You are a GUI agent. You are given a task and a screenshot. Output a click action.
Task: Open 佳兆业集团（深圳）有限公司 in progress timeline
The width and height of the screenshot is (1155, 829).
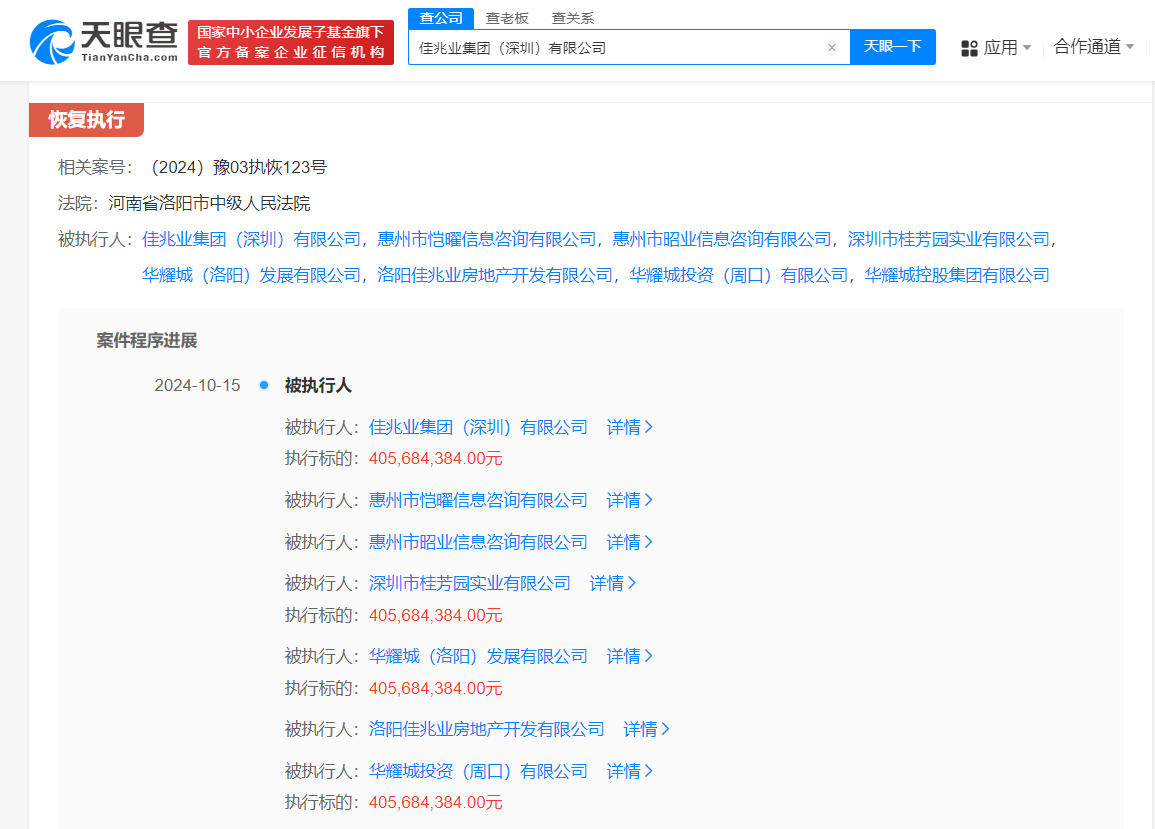coord(478,427)
